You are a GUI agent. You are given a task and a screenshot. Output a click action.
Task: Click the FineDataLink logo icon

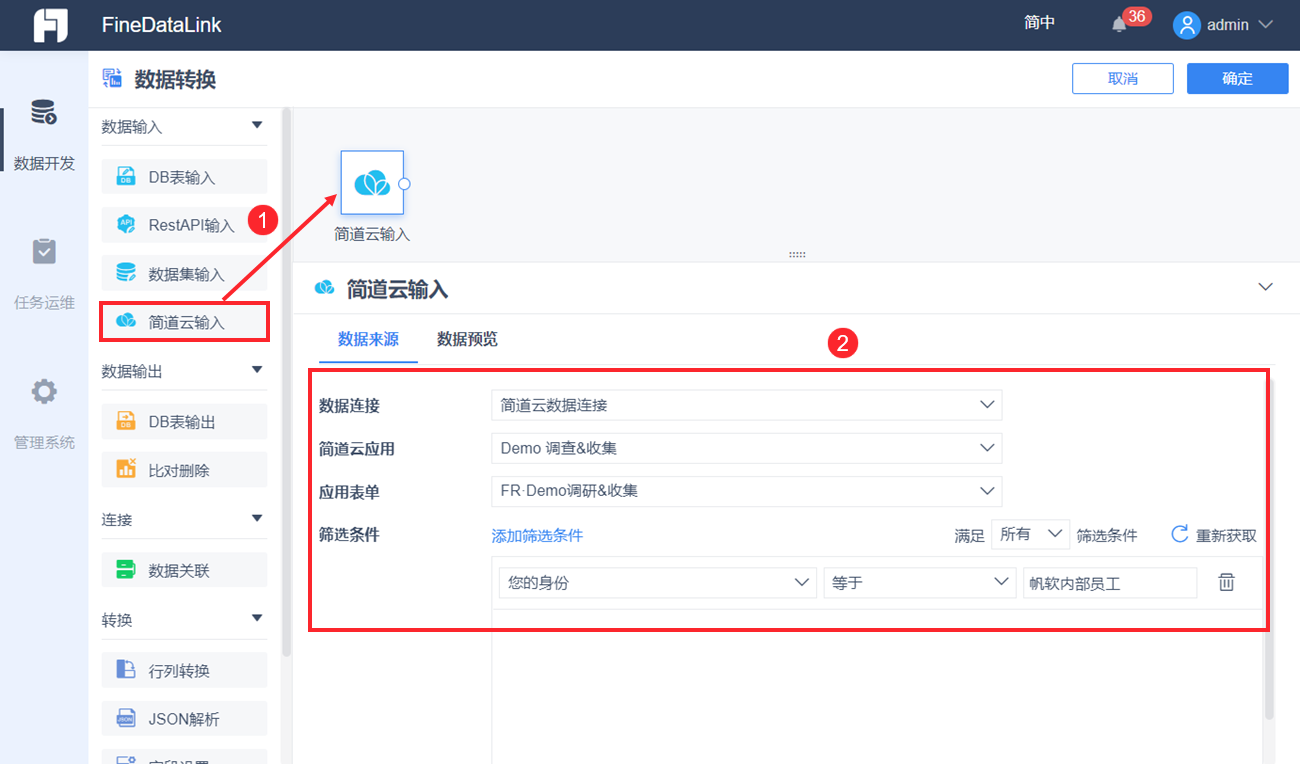(x=50, y=25)
